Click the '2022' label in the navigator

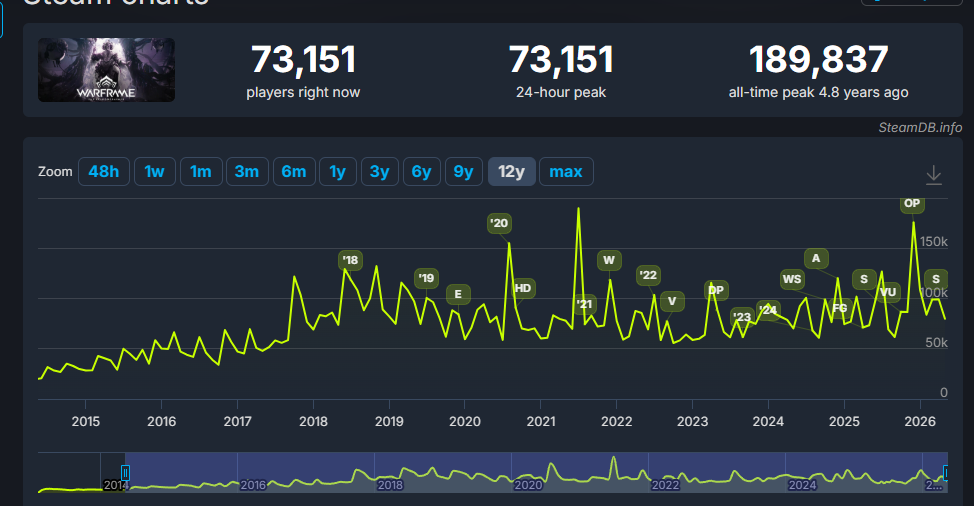click(x=665, y=485)
